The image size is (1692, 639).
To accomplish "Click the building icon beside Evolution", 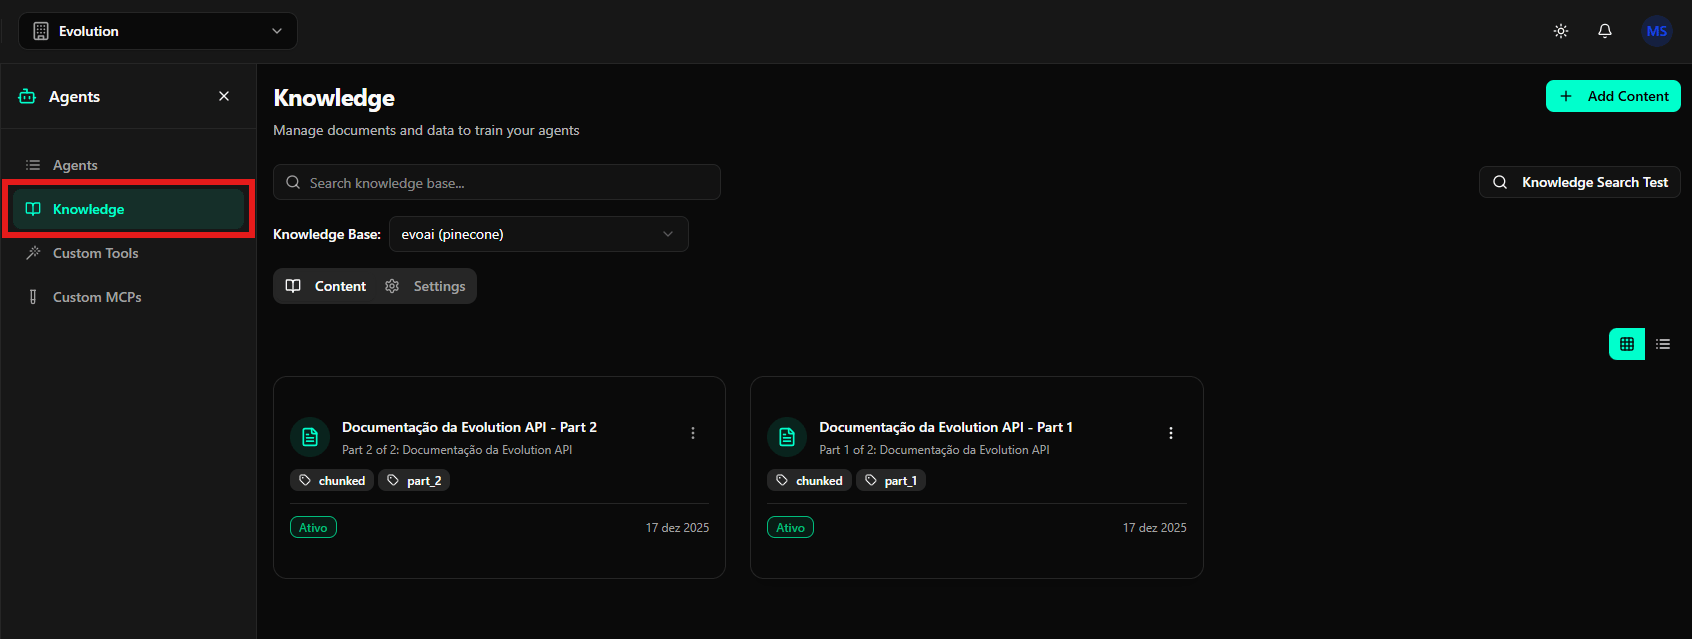I will (41, 31).
